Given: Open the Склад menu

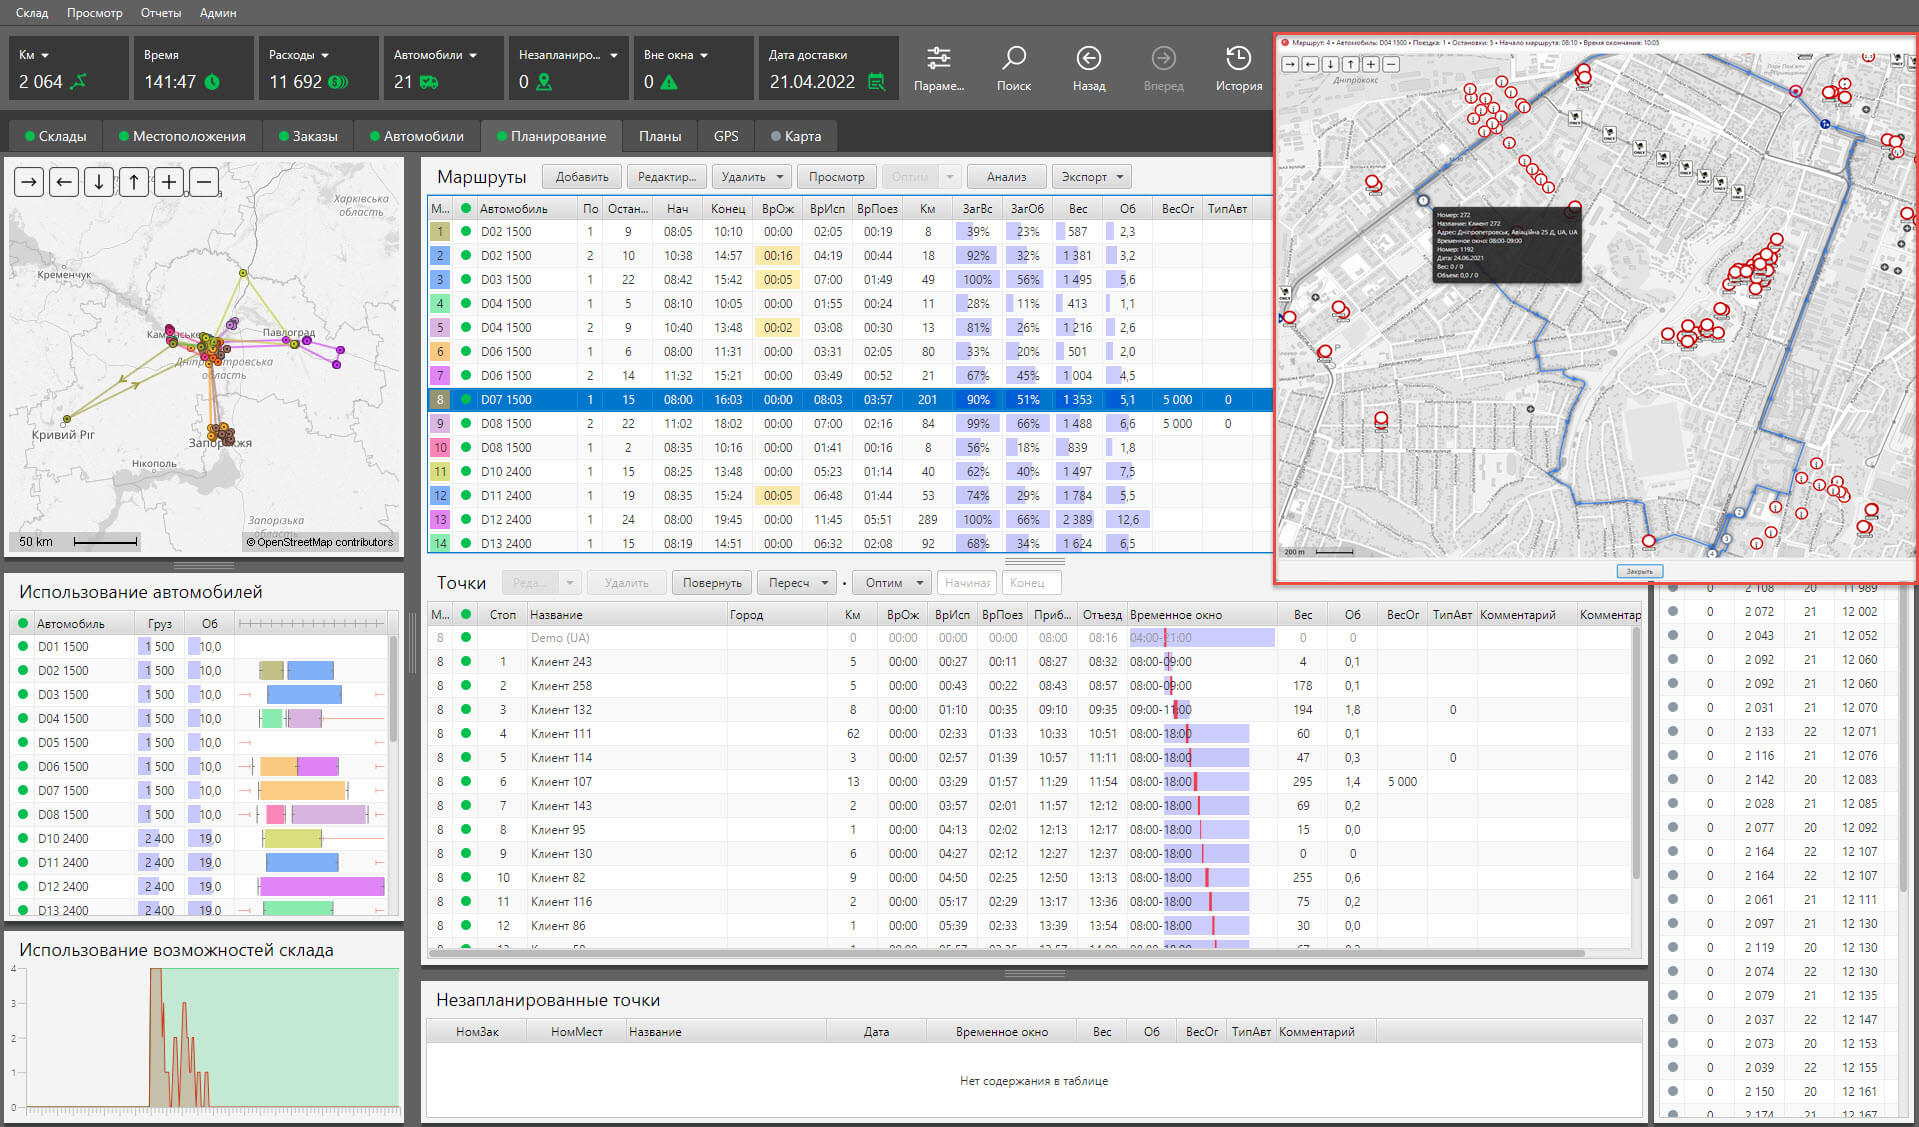Looking at the screenshot, I should point(32,13).
